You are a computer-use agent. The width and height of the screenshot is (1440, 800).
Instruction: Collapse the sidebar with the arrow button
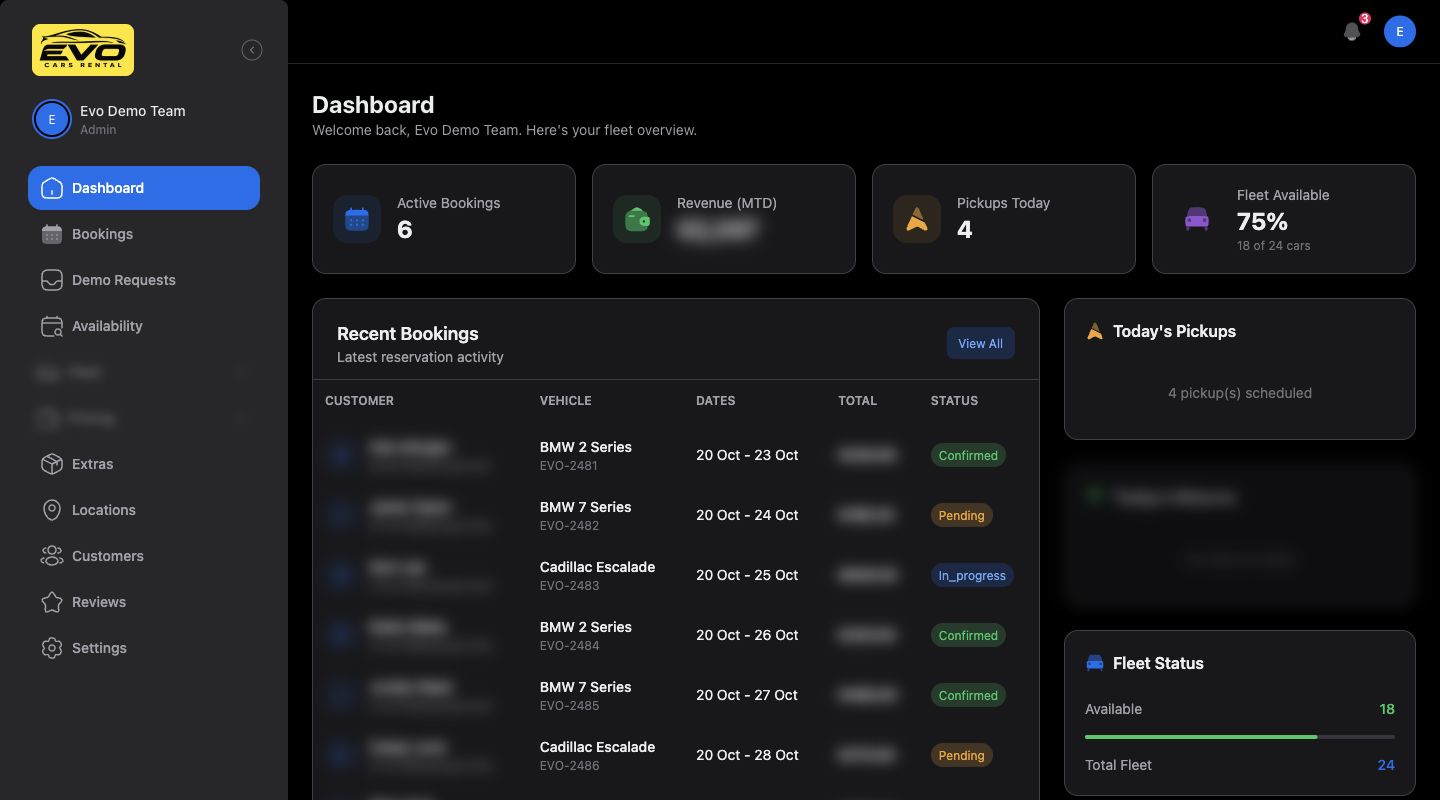tap(252, 50)
